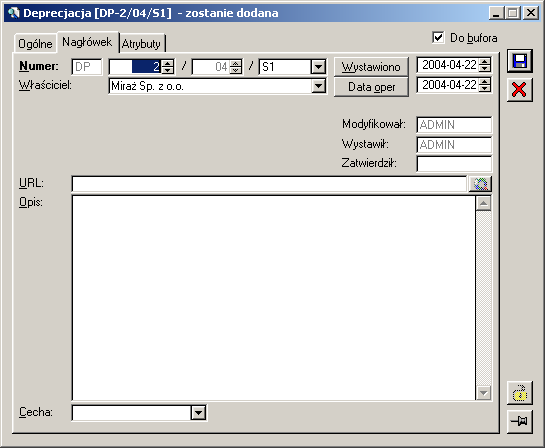
Task: Click the year 04 spinner up arrow
Action: (x=236, y=63)
